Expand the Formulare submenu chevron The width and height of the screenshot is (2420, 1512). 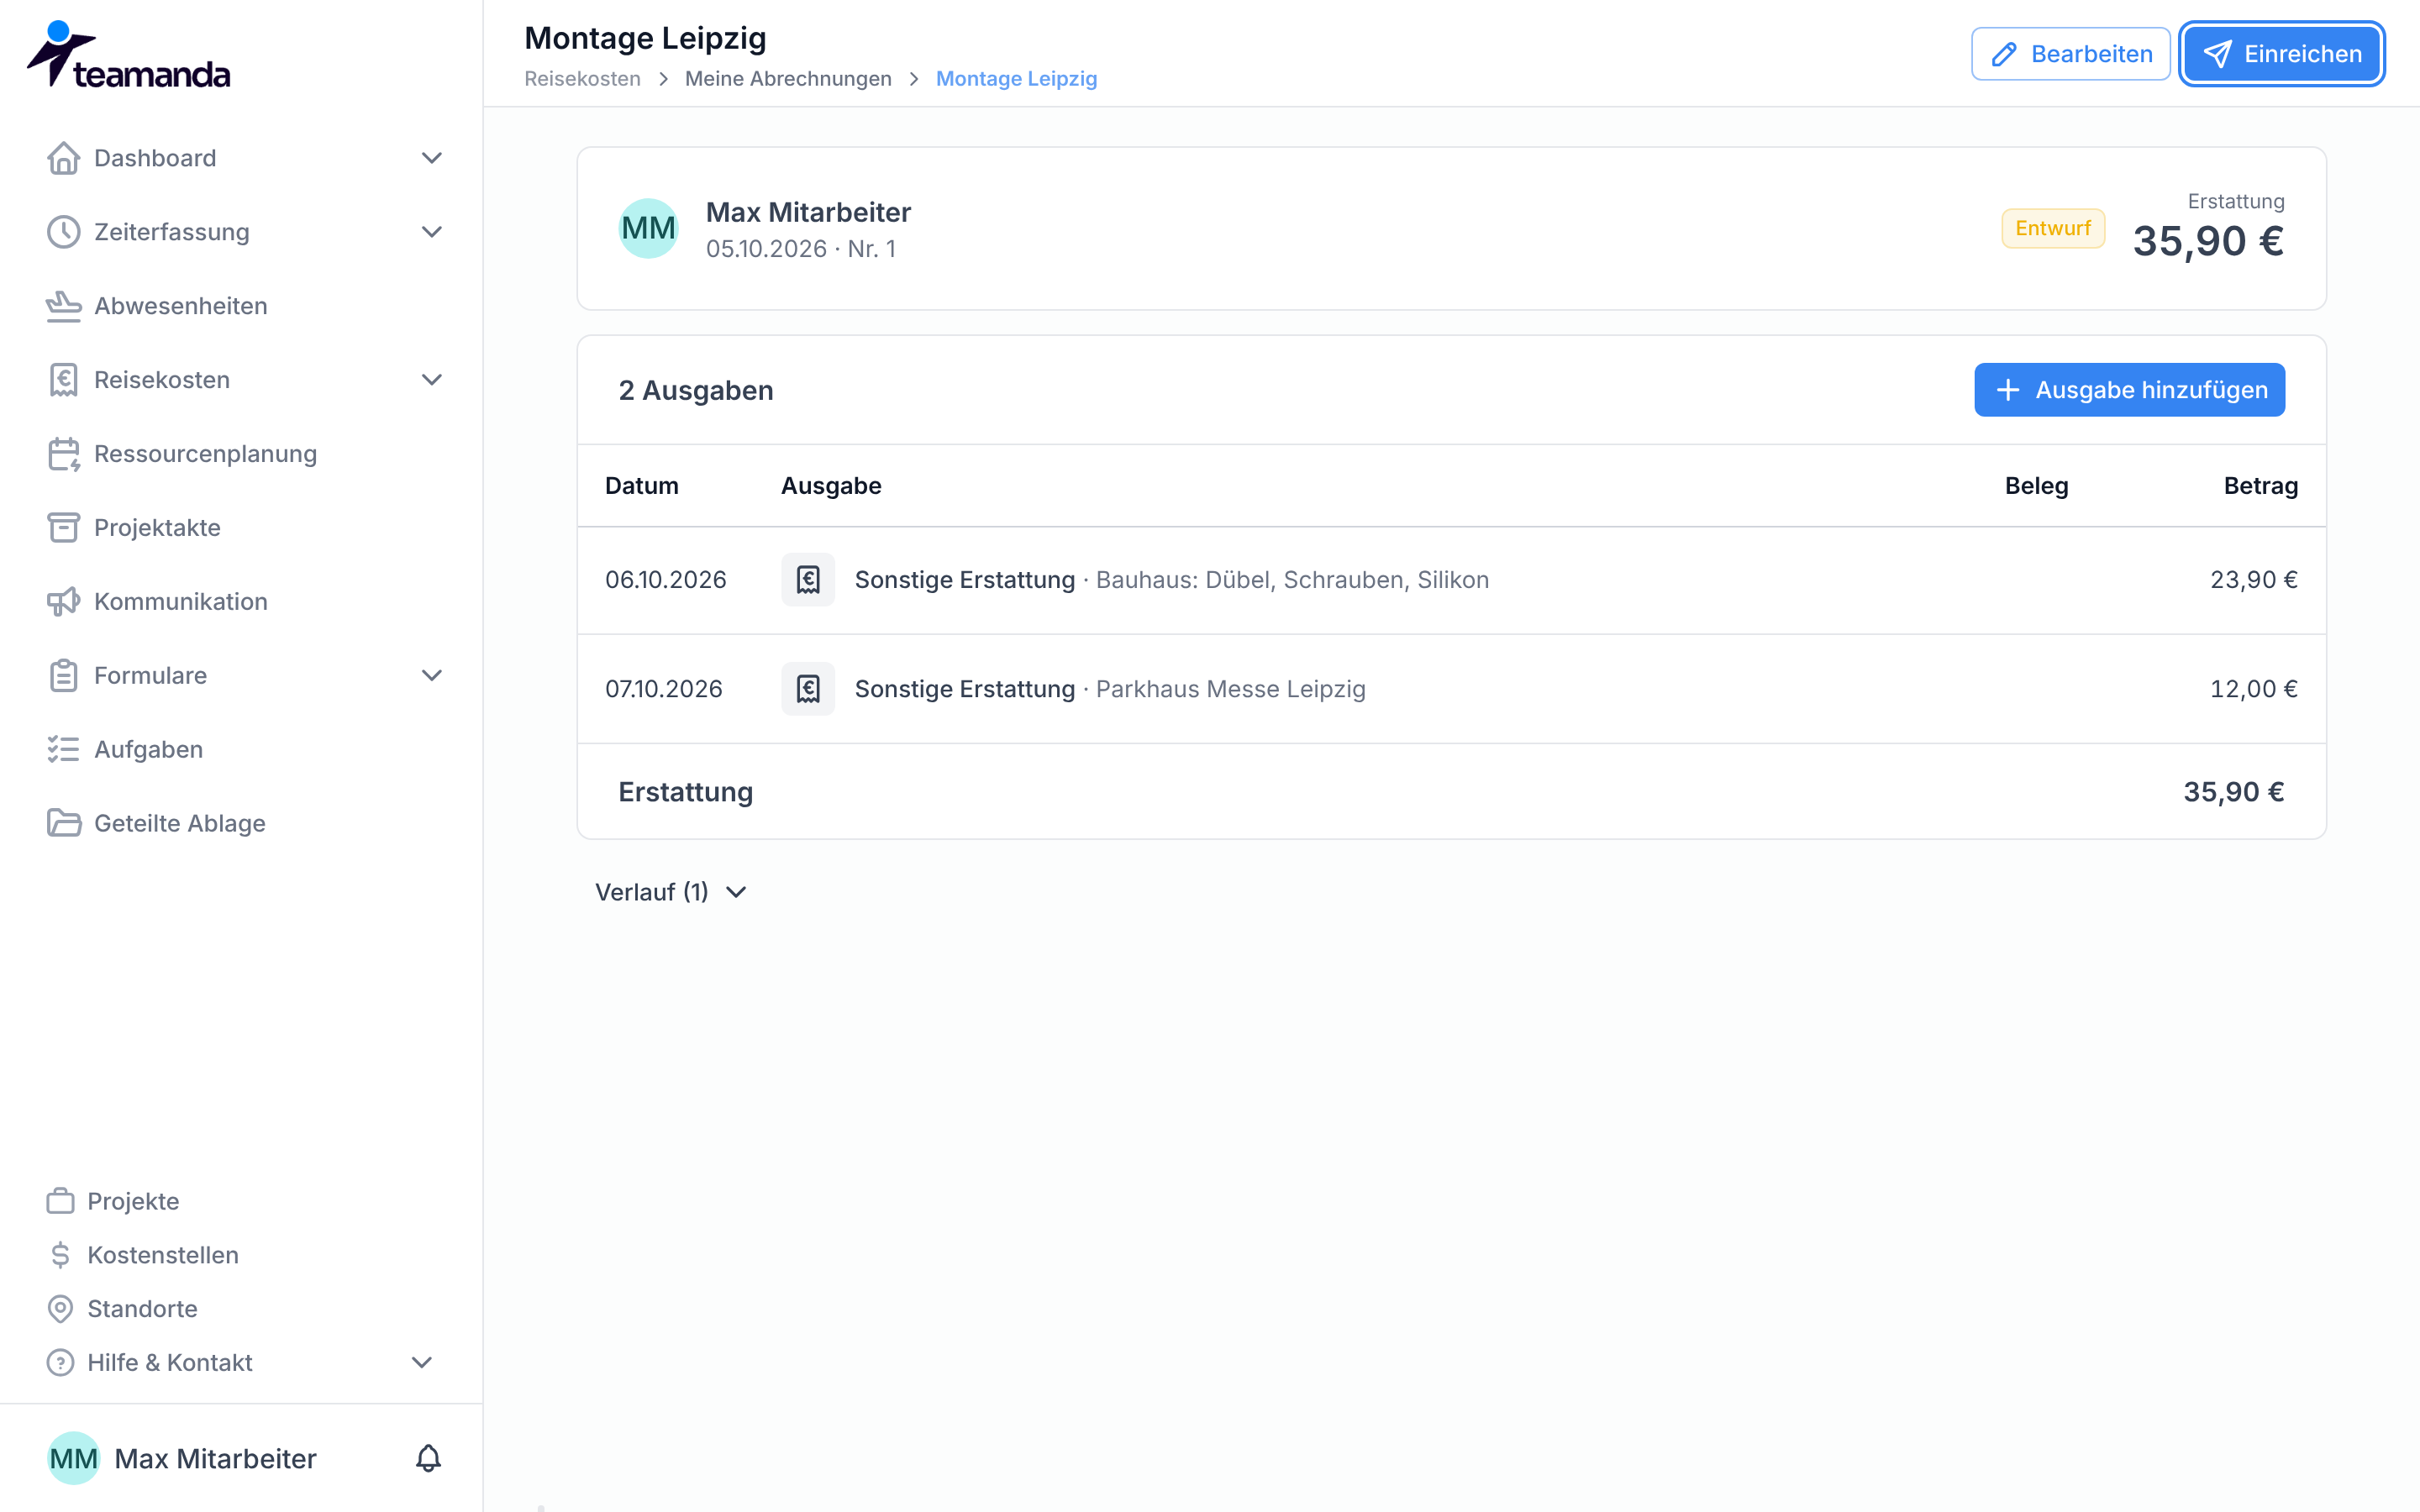[x=431, y=676]
